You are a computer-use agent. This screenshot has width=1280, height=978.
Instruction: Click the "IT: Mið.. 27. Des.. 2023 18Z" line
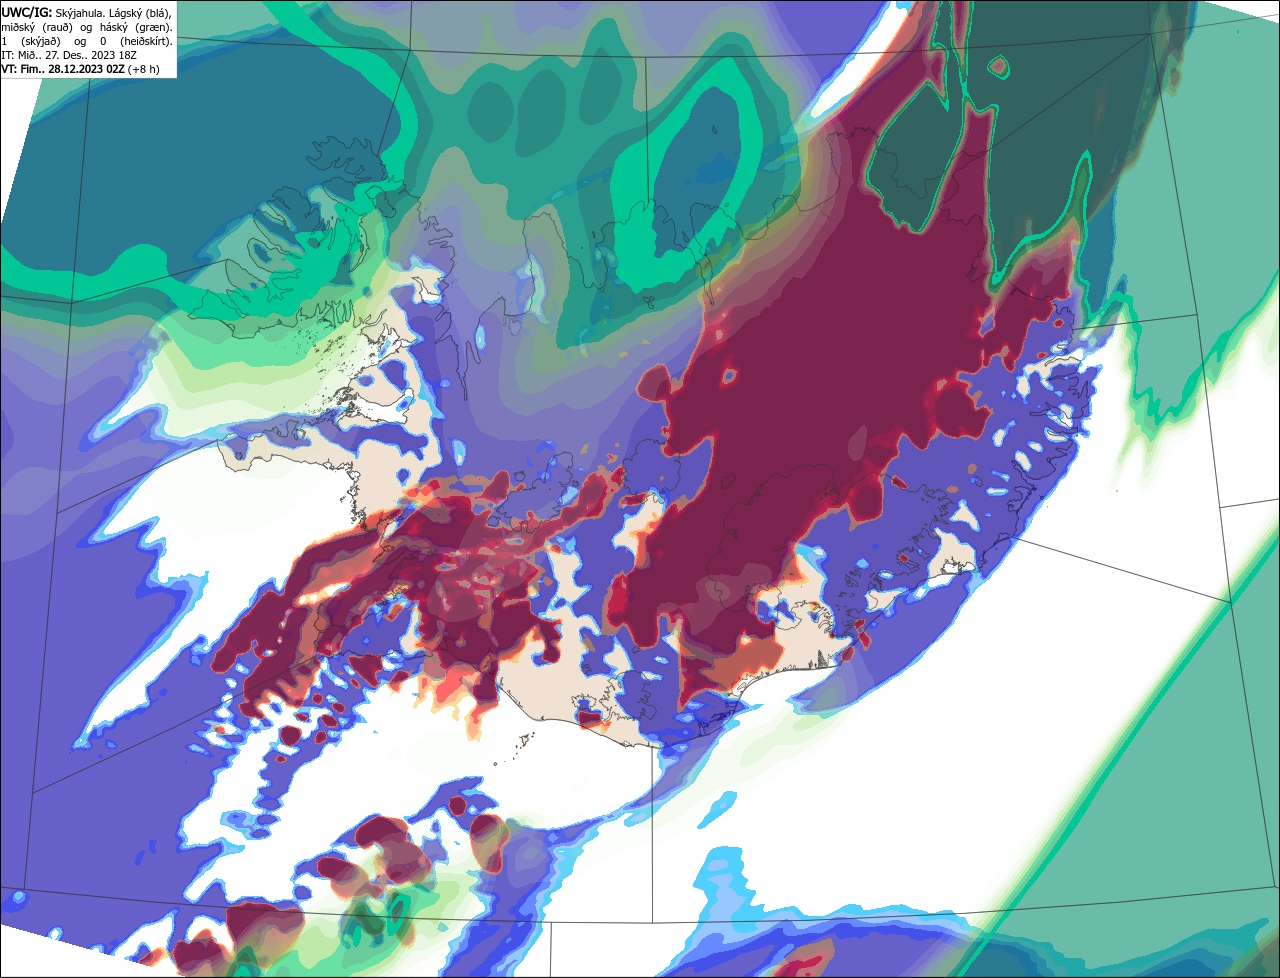tap(69, 55)
